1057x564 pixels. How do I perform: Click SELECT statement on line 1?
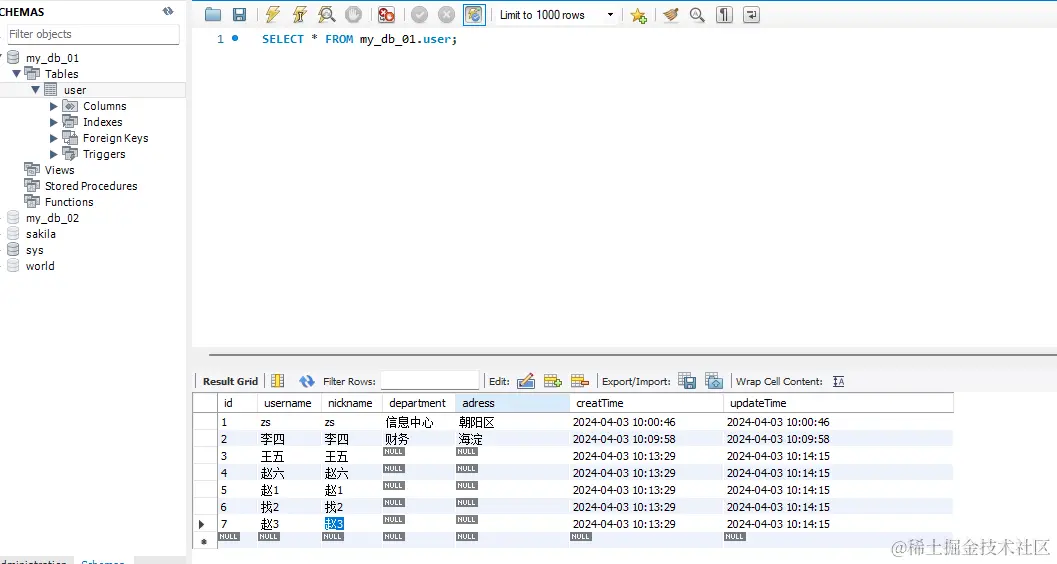click(x=359, y=39)
